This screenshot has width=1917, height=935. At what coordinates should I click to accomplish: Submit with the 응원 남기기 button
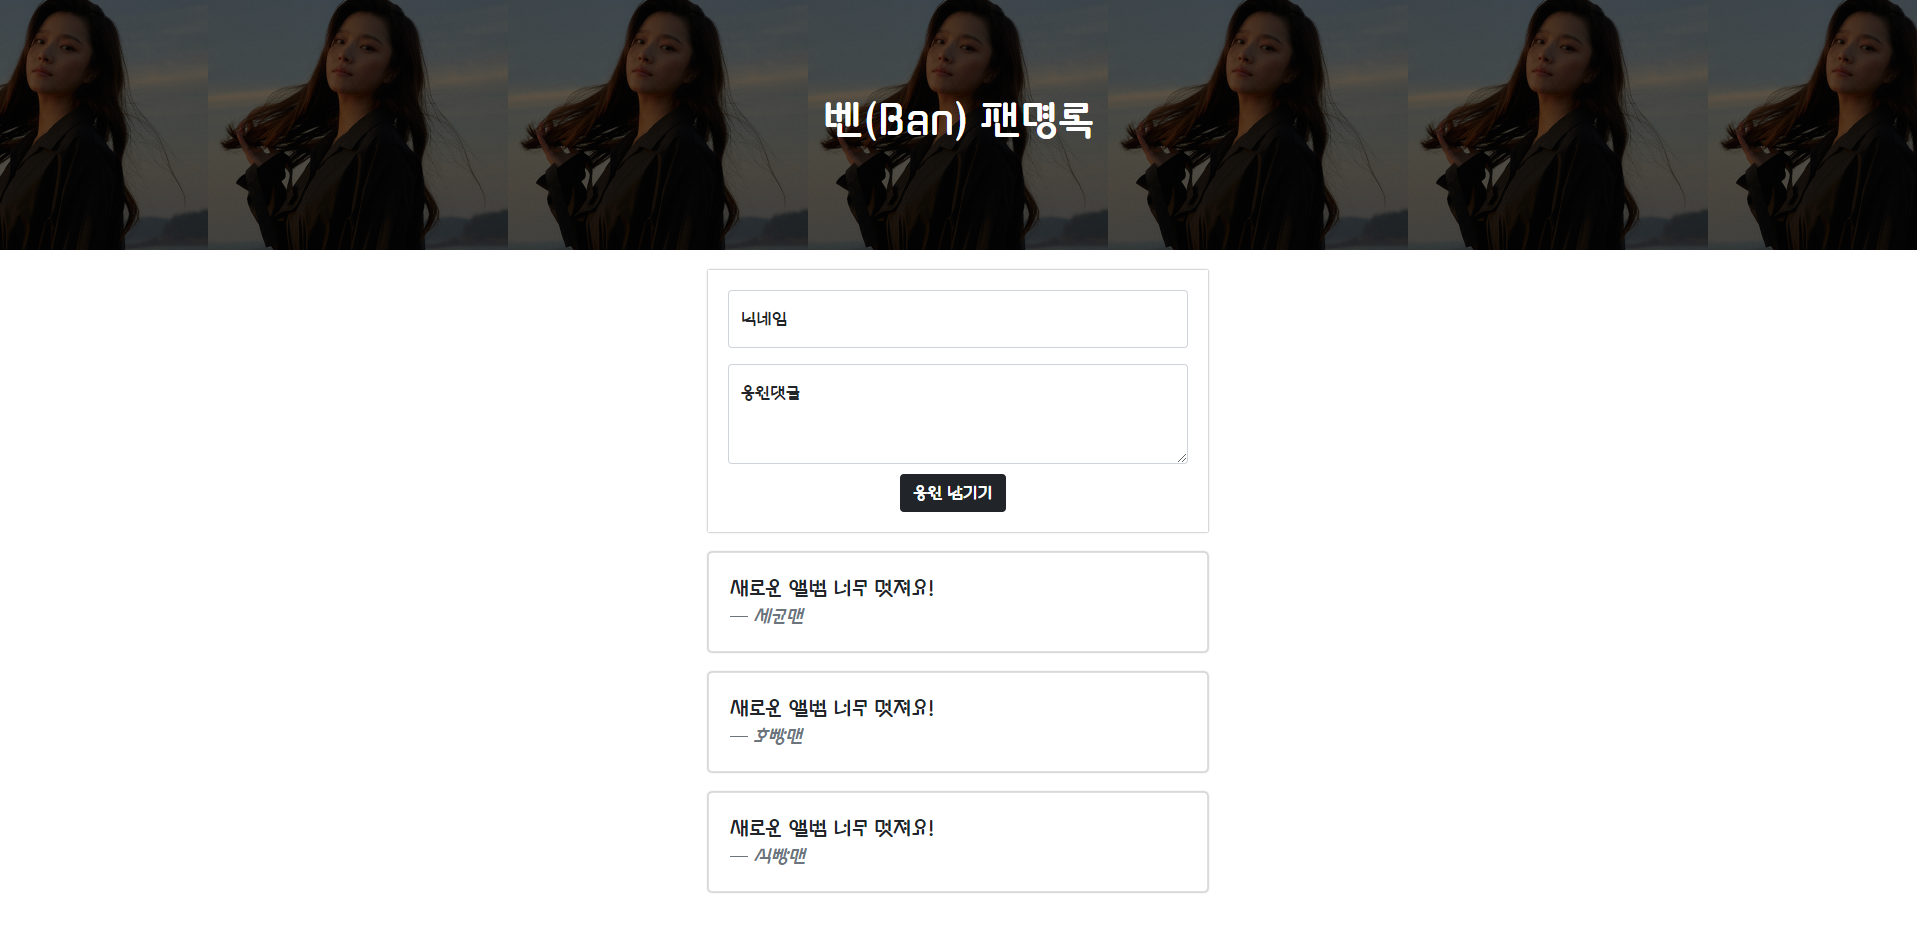pos(952,493)
